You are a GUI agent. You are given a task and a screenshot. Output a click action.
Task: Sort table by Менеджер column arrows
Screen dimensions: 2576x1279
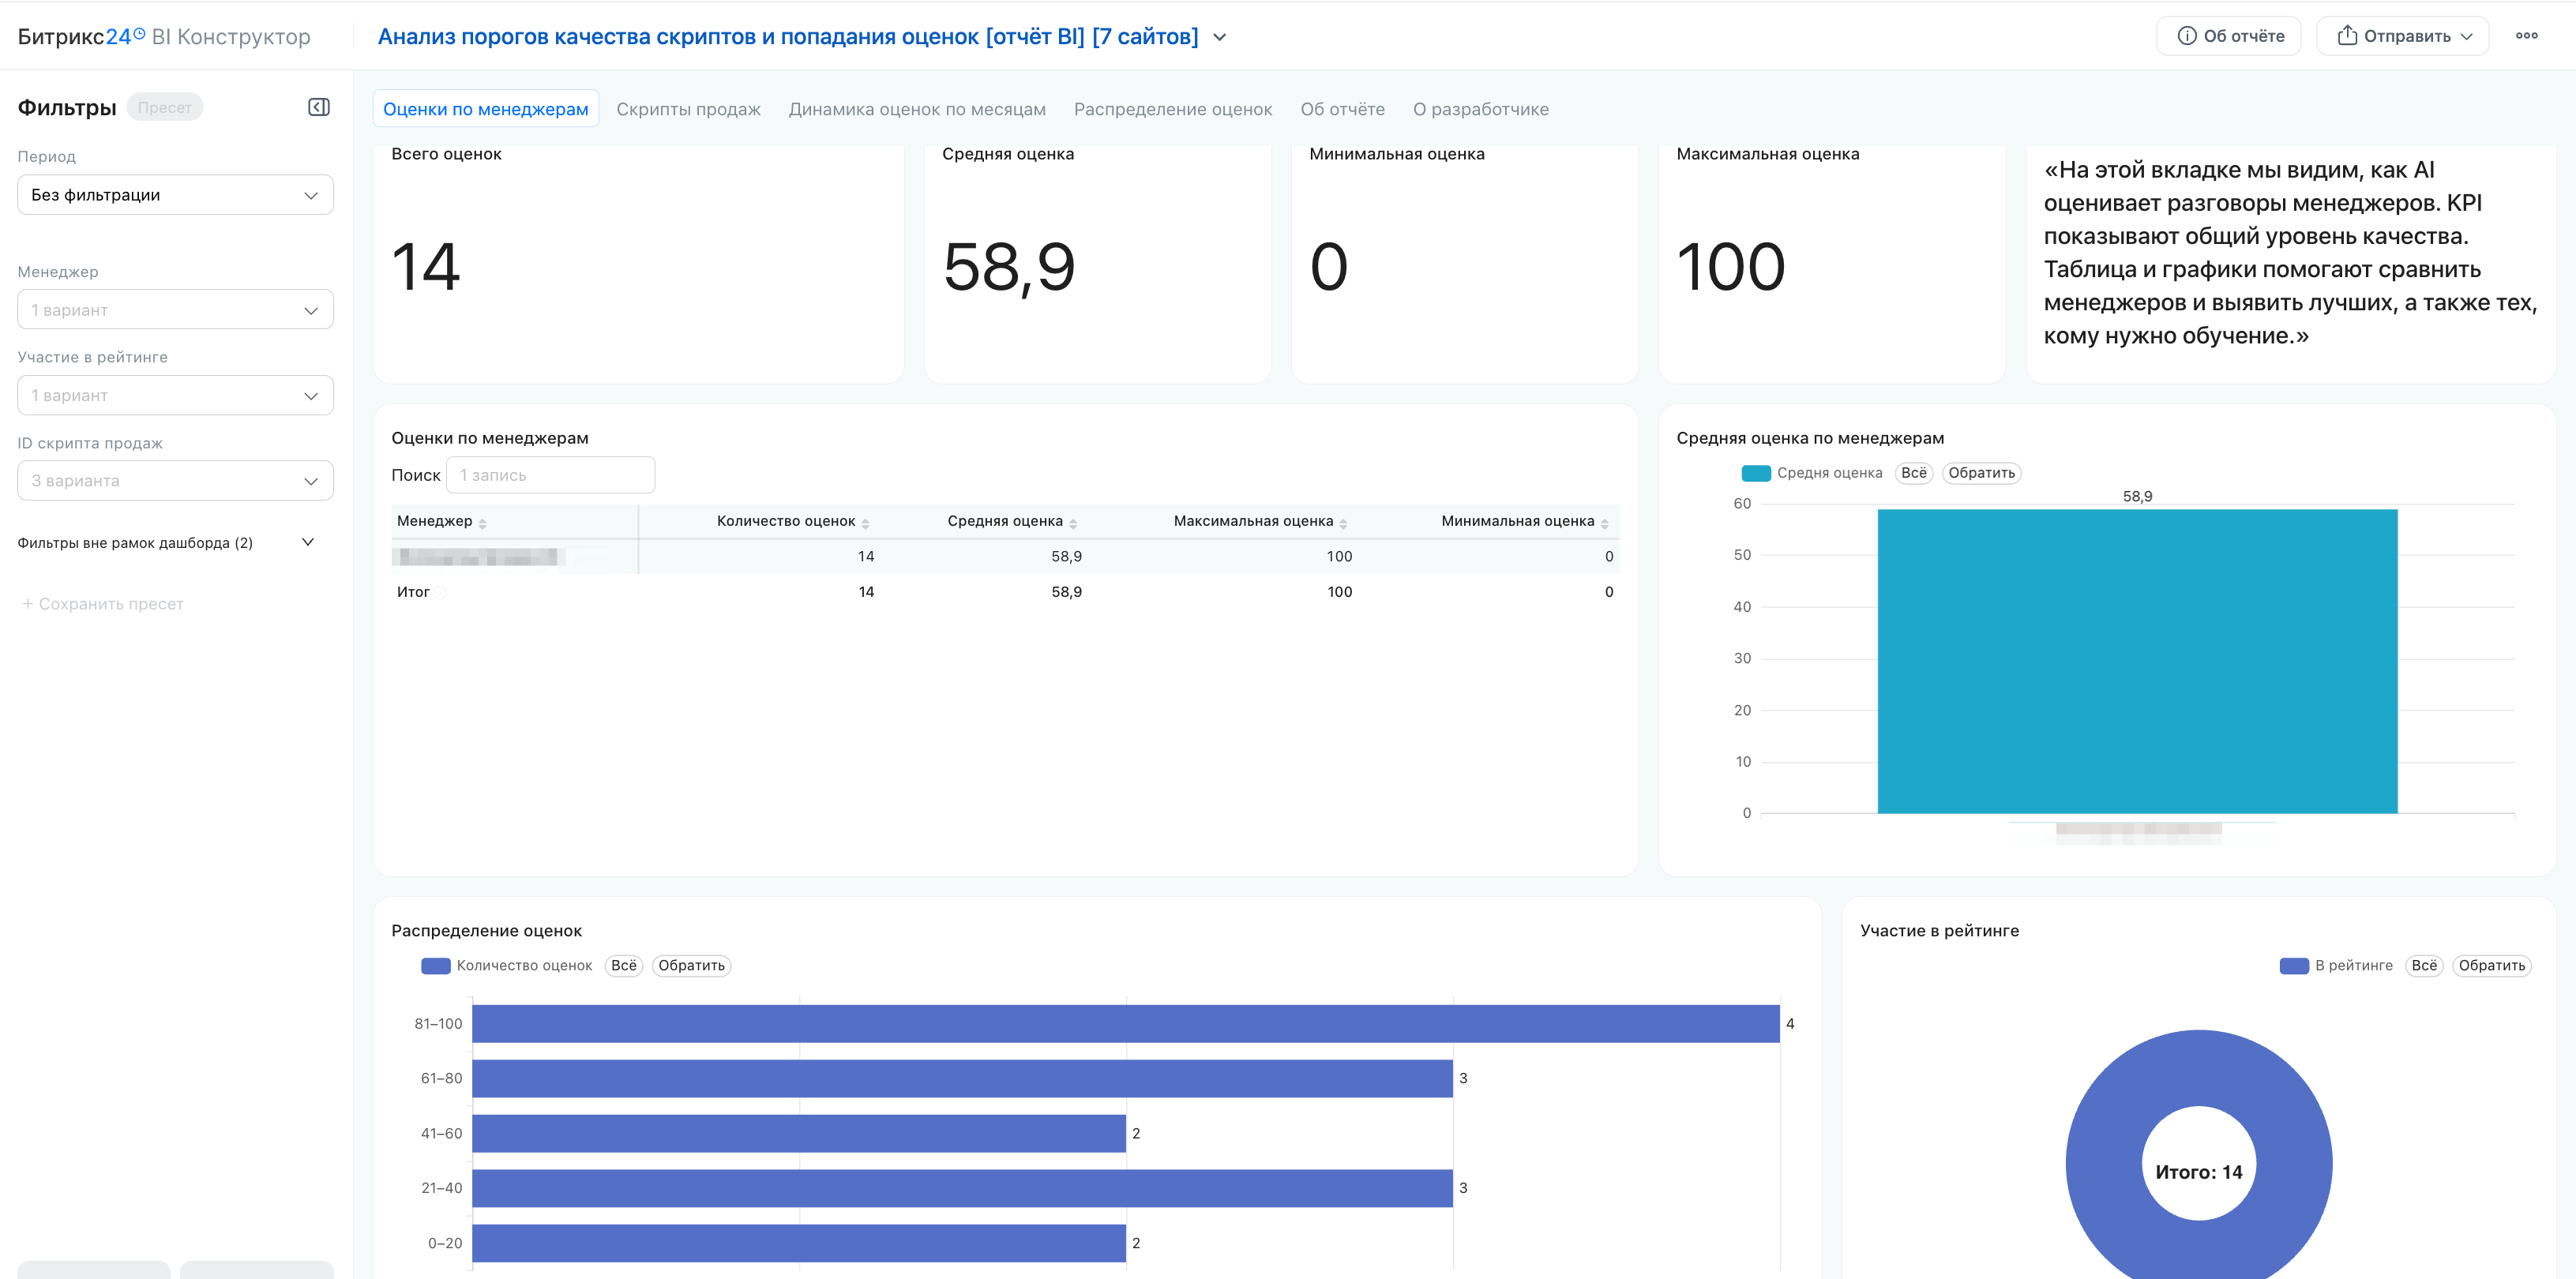[x=483, y=523]
